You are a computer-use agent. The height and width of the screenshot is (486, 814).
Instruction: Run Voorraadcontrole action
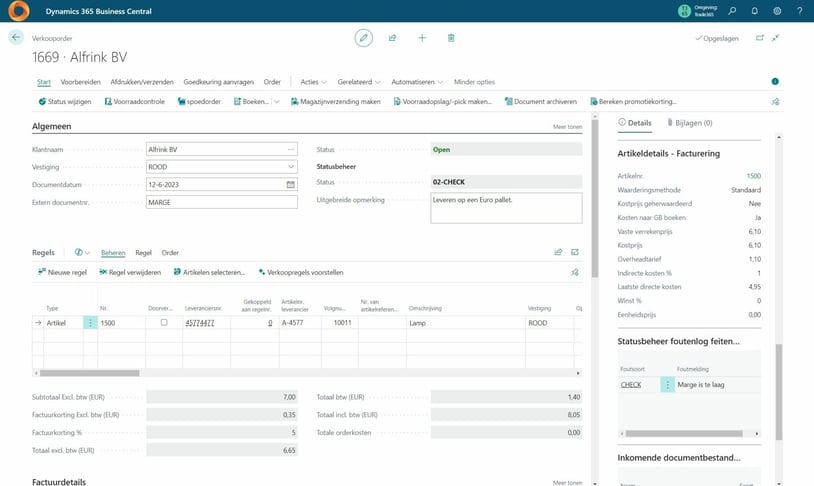[134, 102]
